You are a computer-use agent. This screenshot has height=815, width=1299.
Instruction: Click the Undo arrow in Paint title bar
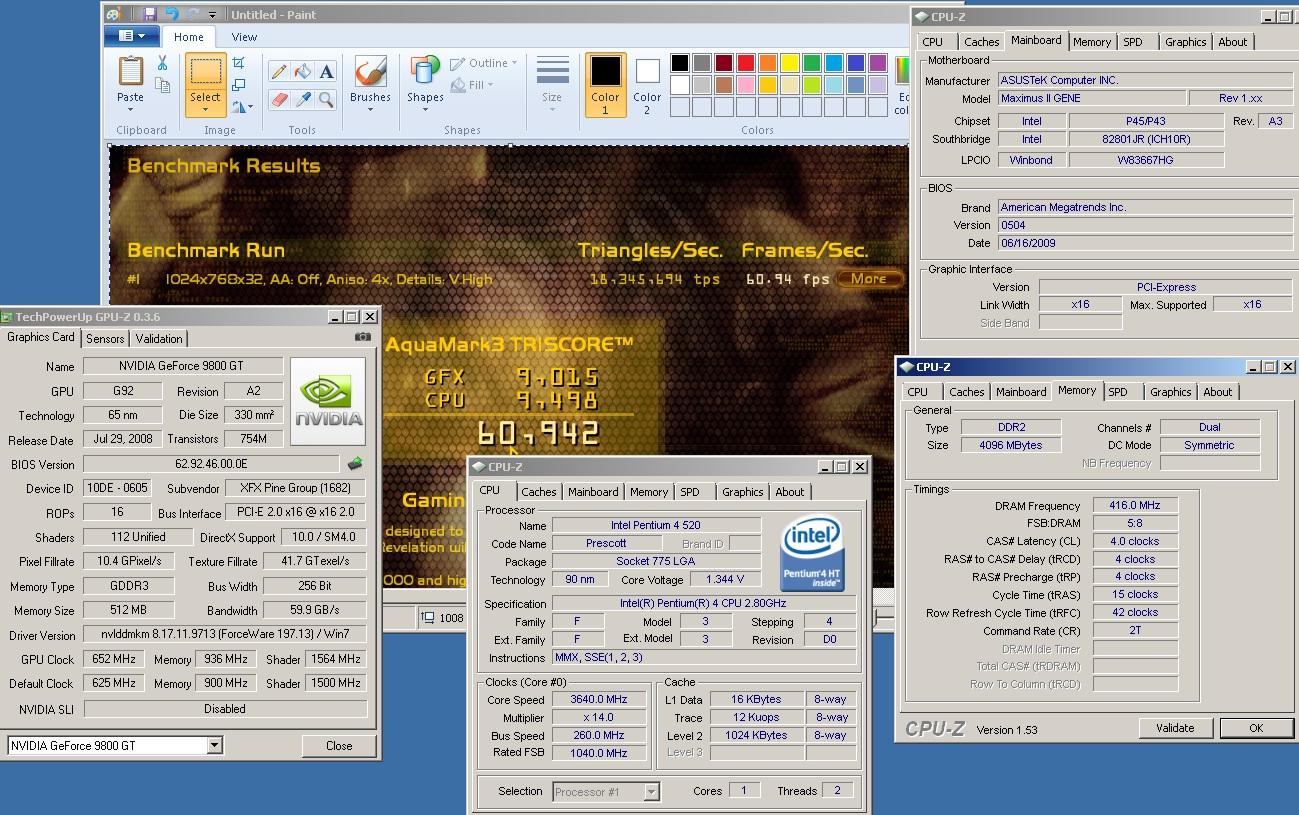(x=171, y=14)
